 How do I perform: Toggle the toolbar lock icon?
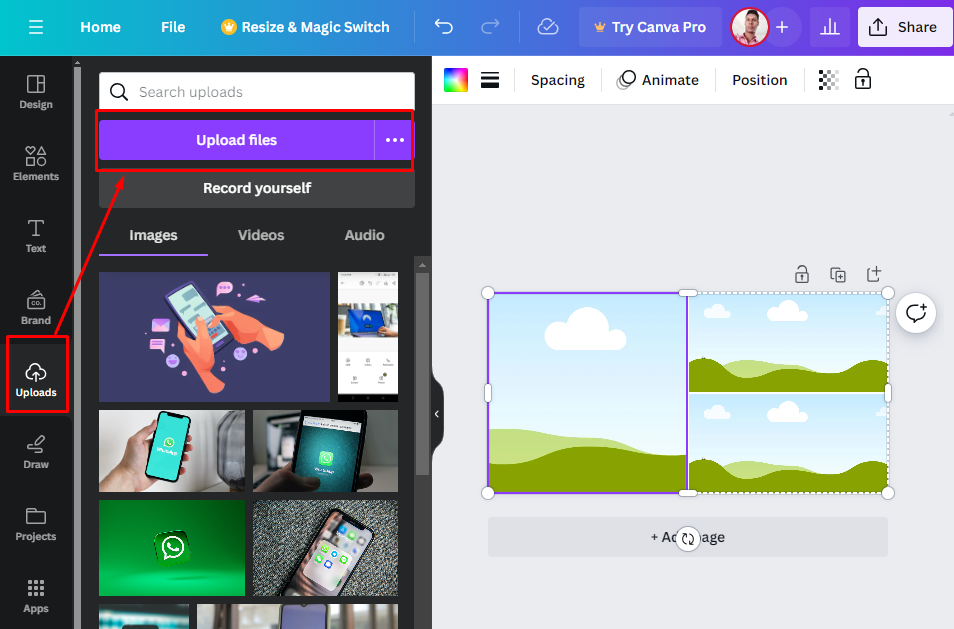pos(863,79)
